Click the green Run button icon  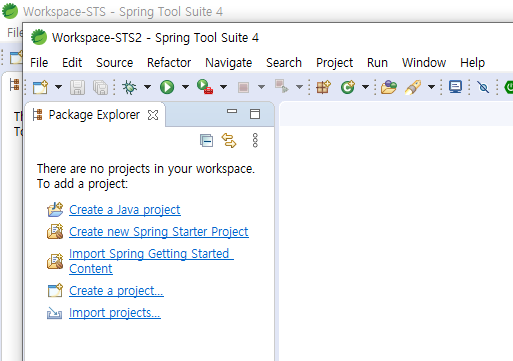[167, 87]
